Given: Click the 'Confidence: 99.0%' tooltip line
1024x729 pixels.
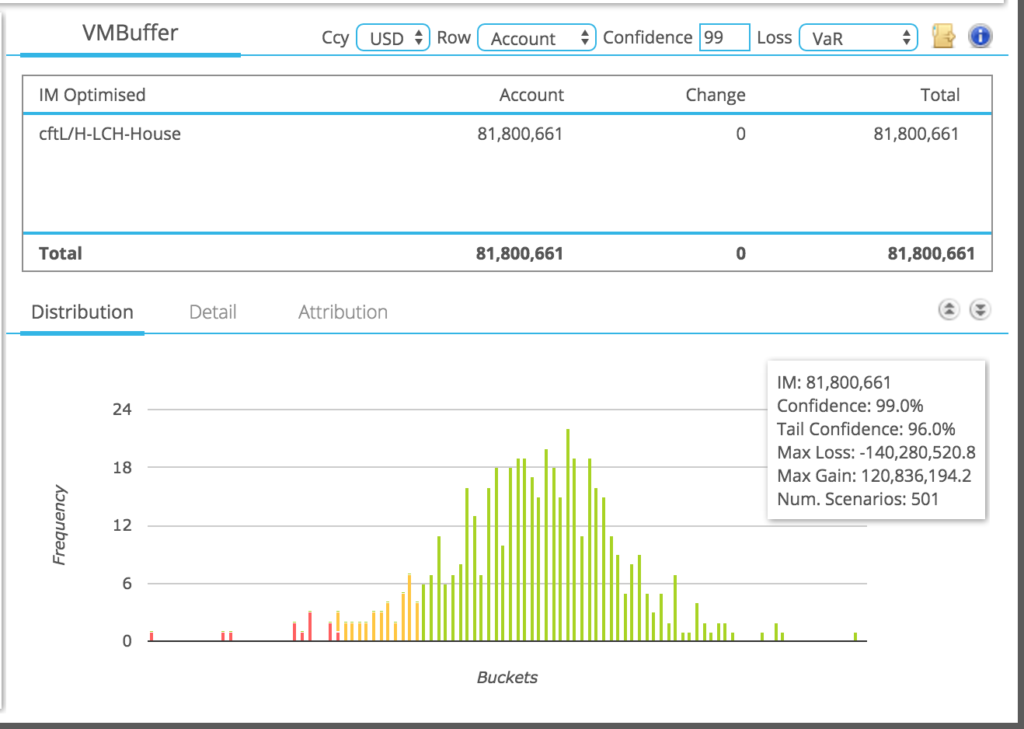Looking at the screenshot, I should click(850, 406).
